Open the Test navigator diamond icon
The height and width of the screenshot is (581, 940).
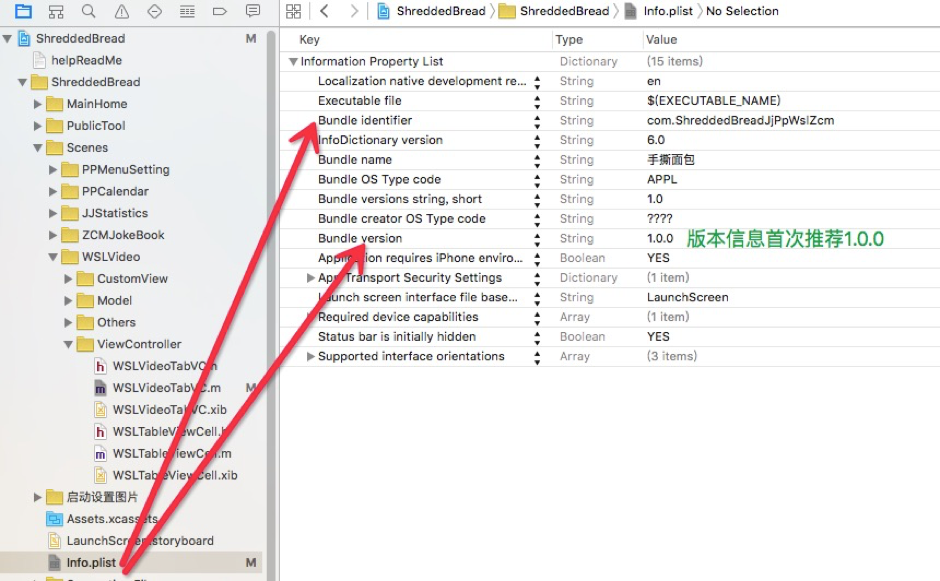(x=155, y=11)
